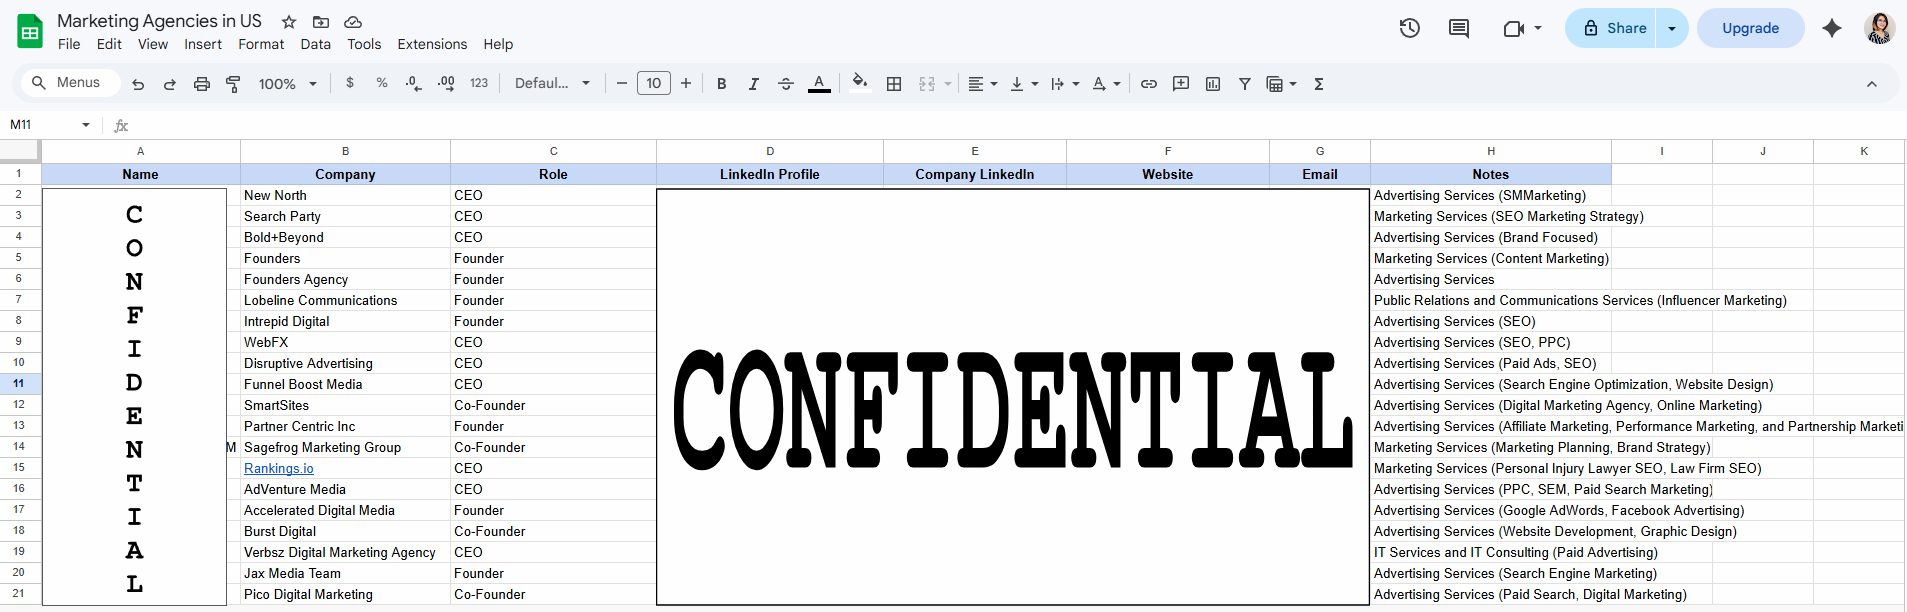Open the View menu
1907x612 pixels.
click(153, 44)
